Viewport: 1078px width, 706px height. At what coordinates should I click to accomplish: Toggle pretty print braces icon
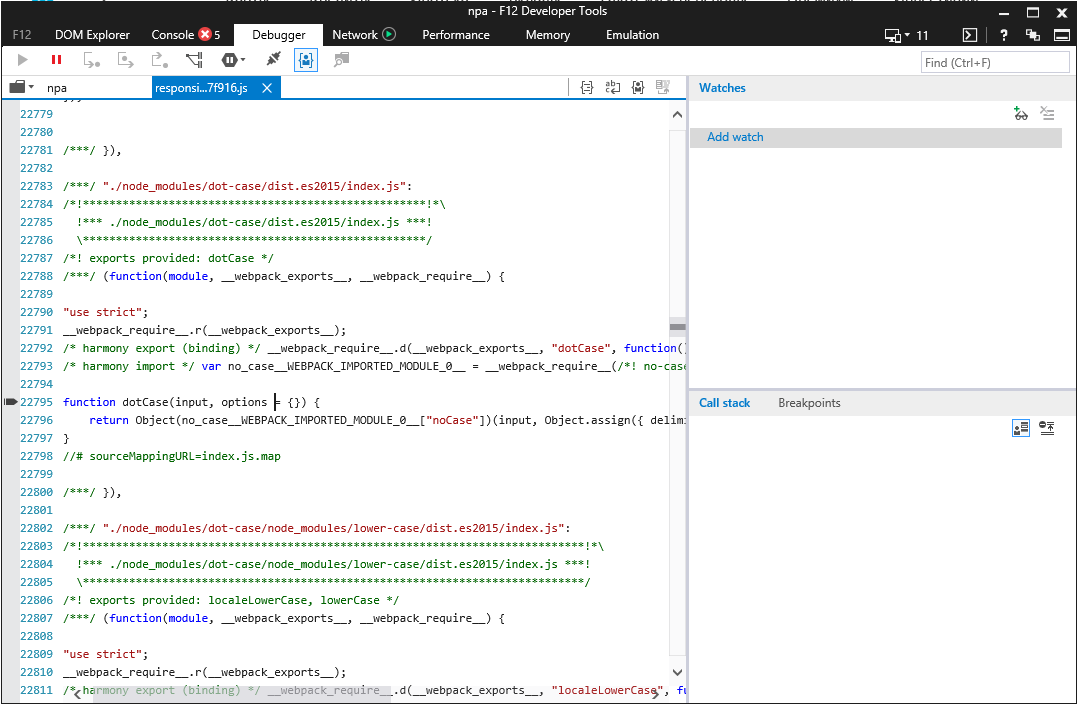[586, 87]
